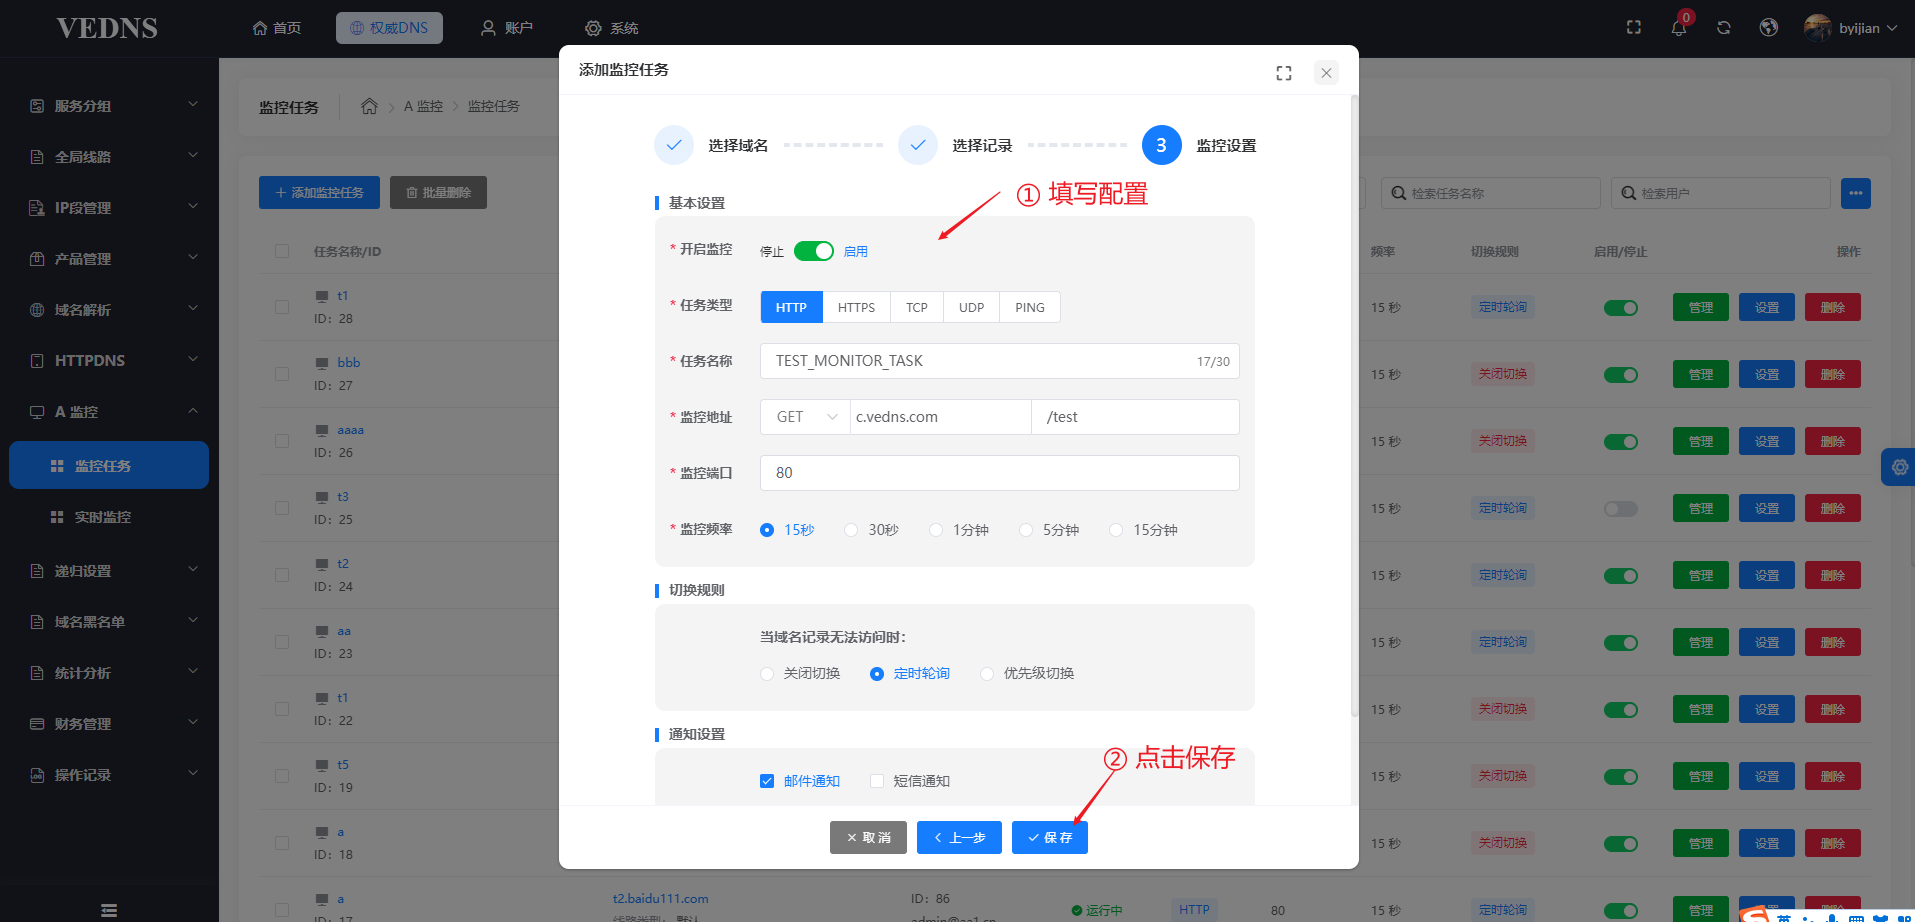Toggle the 开启监控 switch
Screen dimensions: 1915x922
[x=814, y=251]
